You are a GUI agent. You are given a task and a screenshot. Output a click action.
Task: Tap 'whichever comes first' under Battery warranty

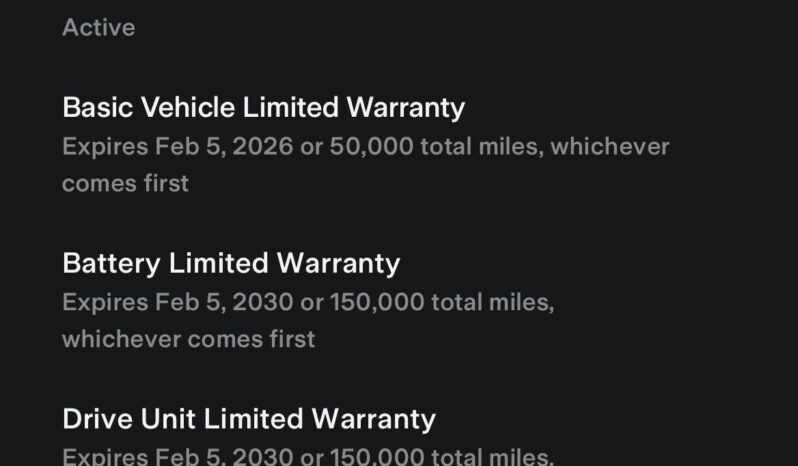pos(188,339)
